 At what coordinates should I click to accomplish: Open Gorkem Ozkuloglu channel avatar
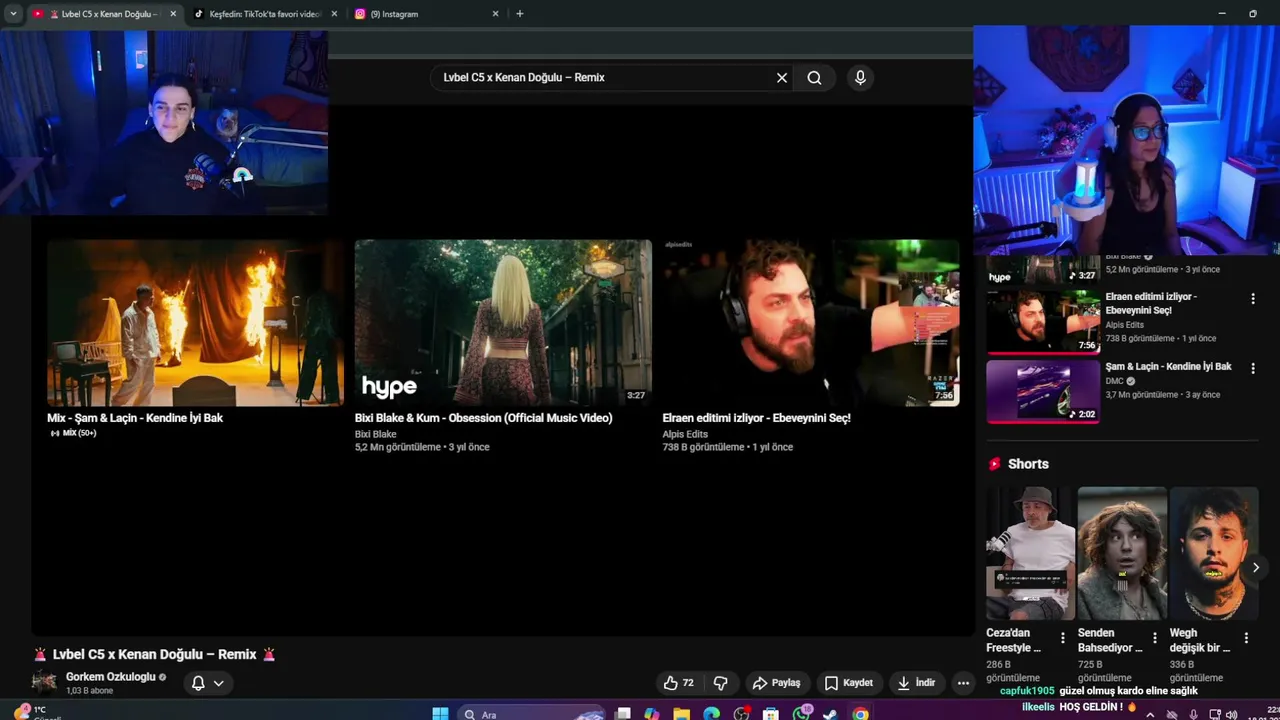(x=44, y=683)
